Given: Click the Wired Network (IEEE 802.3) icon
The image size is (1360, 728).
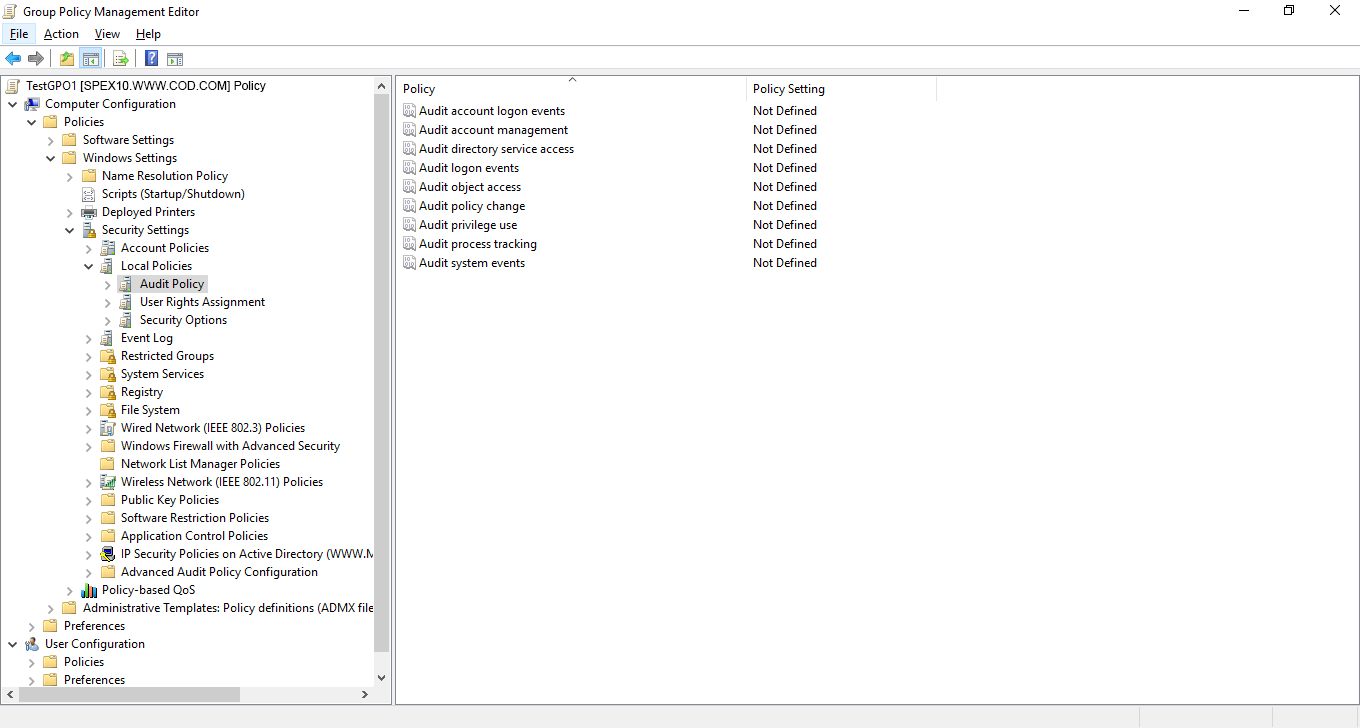Looking at the screenshot, I should 108,428.
